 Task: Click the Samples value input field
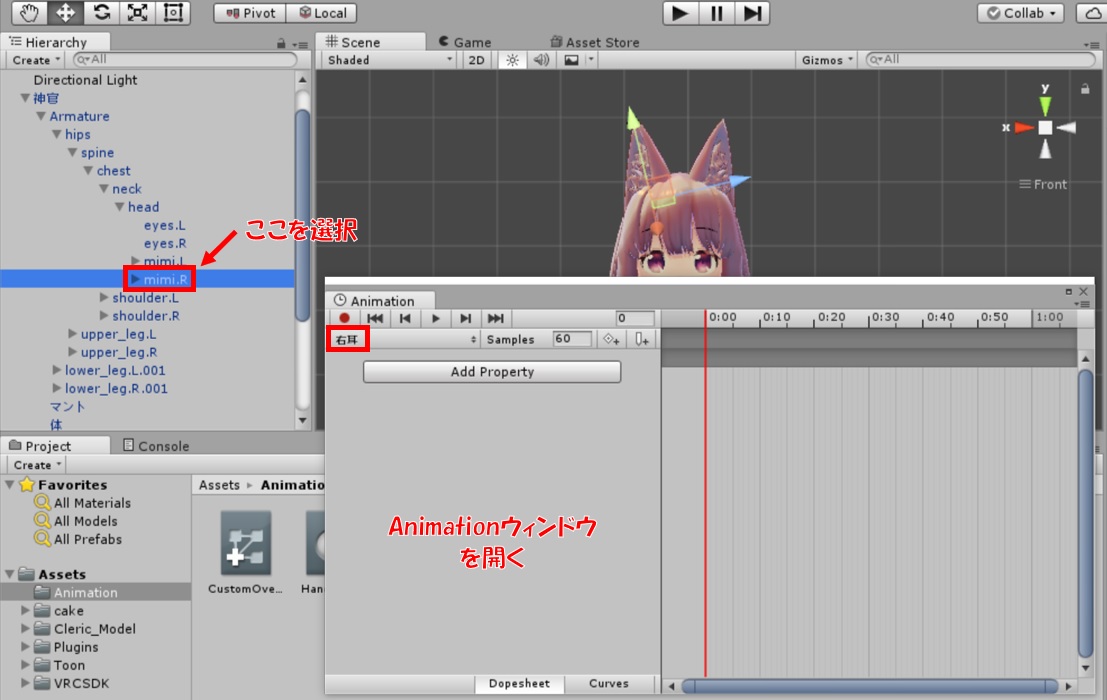(x=570, y=339)
